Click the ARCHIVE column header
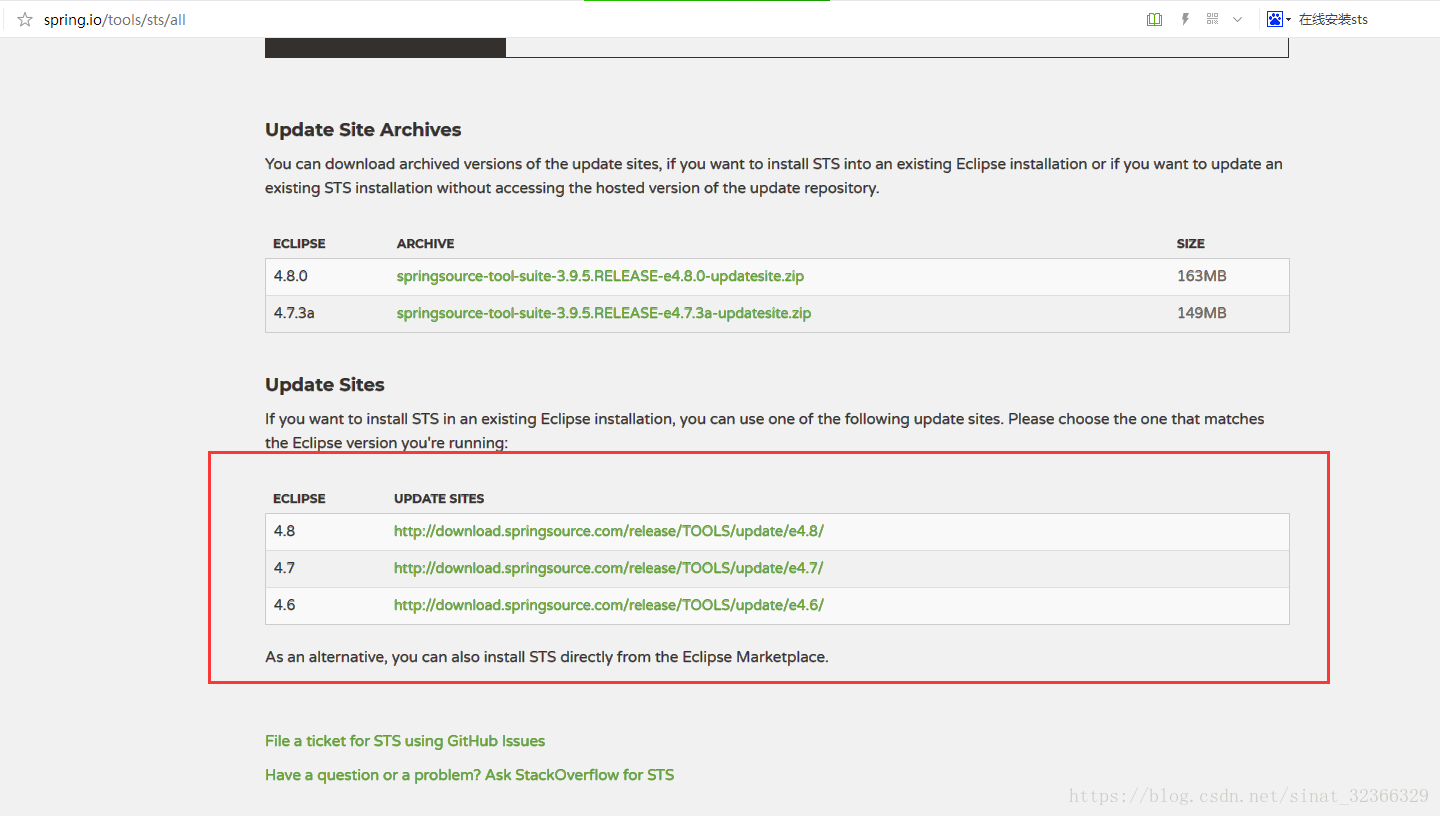1440x816 pixels. pyautogui.click(x=425, y=244)
